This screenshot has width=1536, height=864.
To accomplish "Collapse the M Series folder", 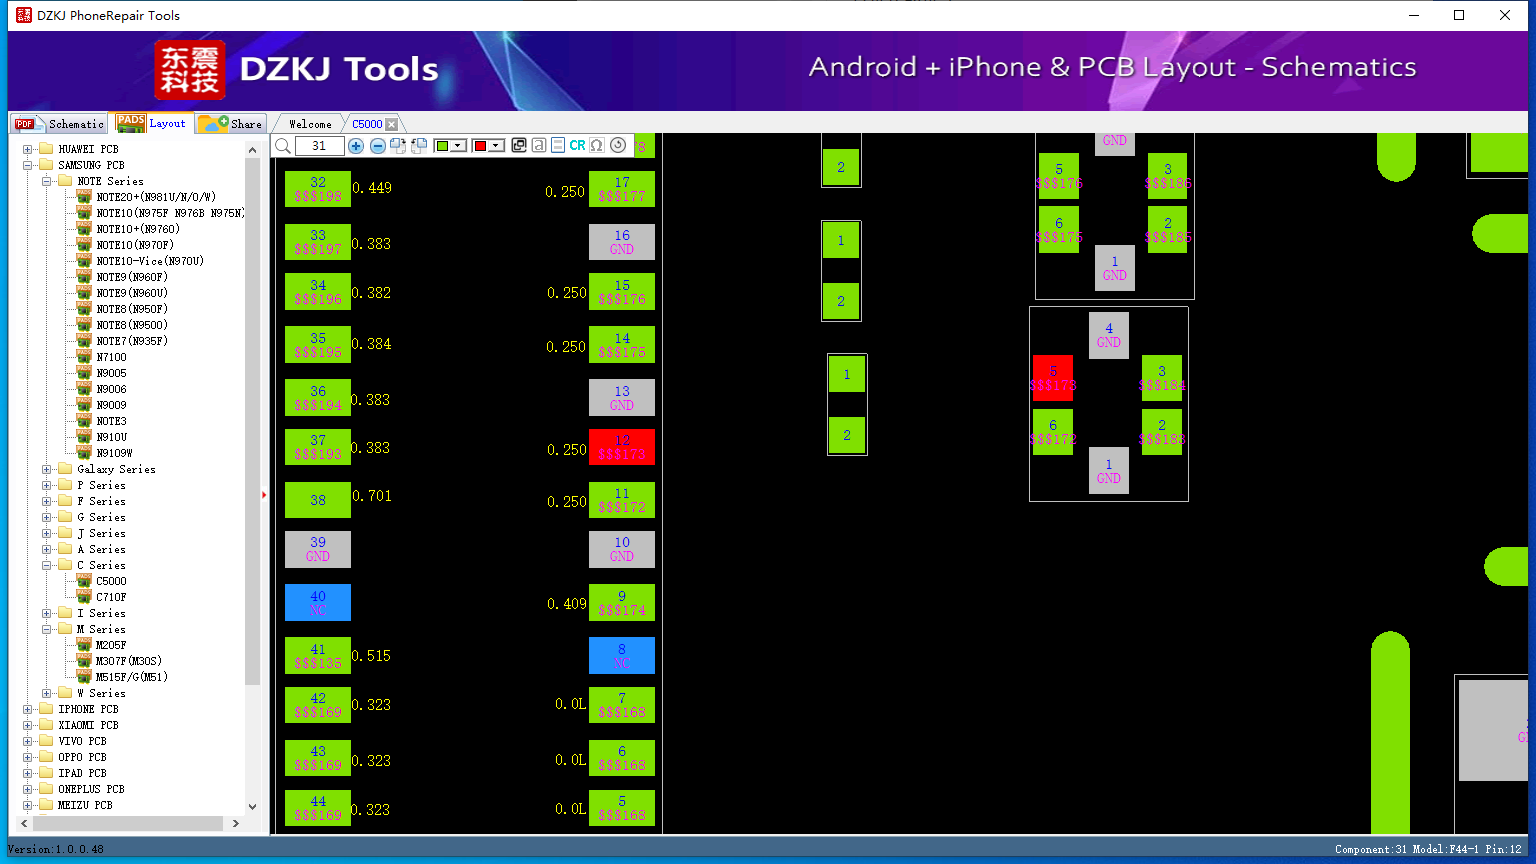I will click(47, 629).
